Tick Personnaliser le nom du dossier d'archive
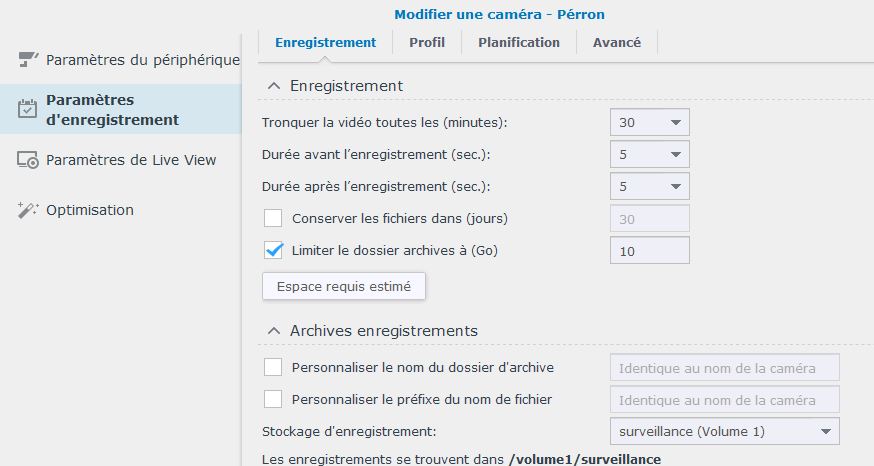874x466 pixels. point(273,367)
